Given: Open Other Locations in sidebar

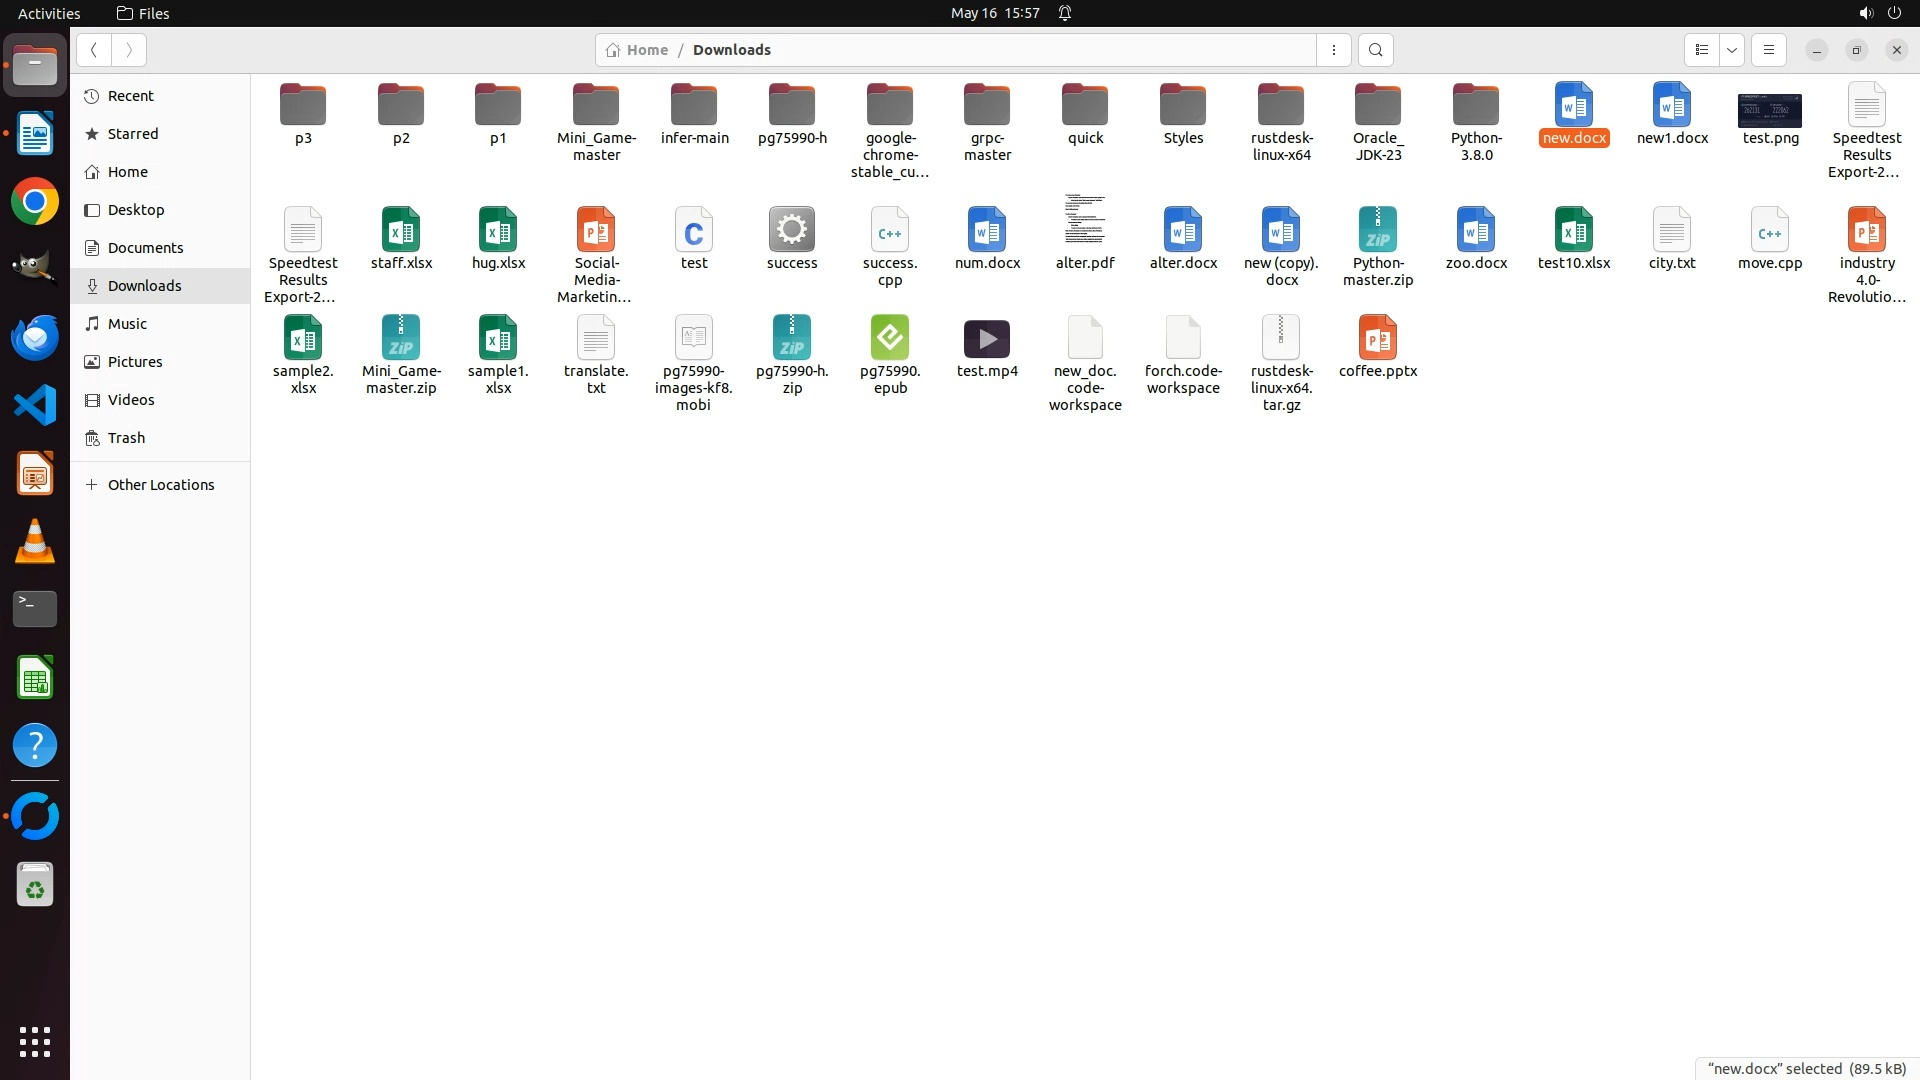Looking at the screenshot, I should pos(160,485).
